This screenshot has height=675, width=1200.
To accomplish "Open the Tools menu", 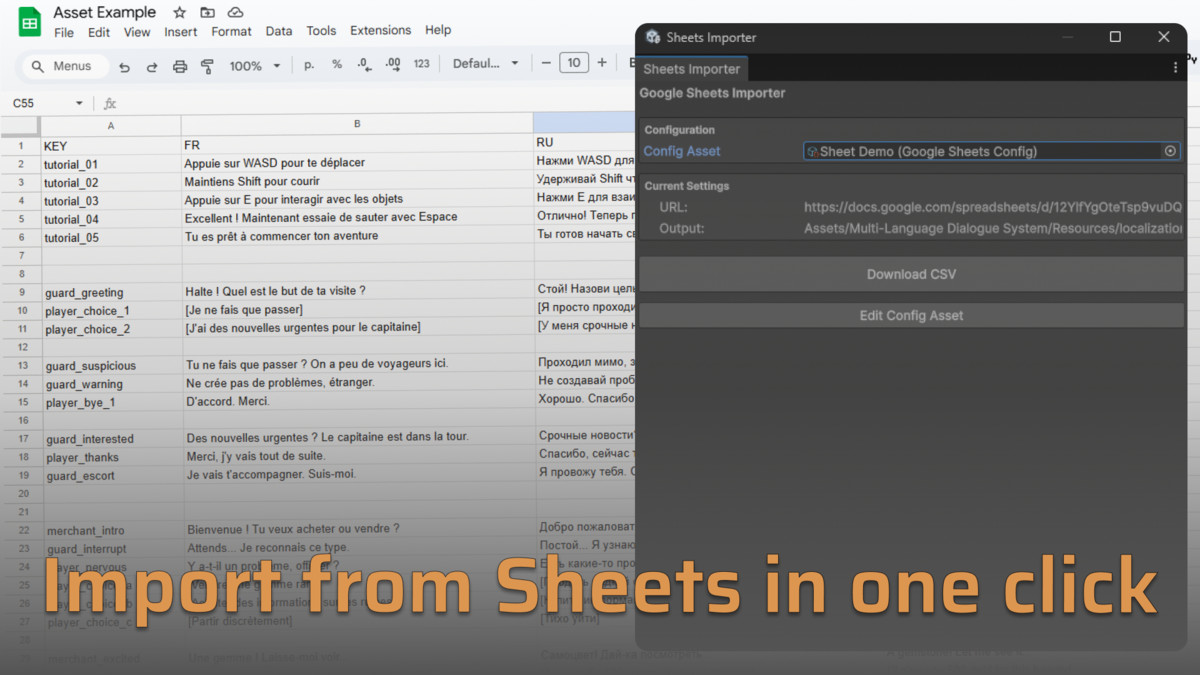I will click(321, 31).
